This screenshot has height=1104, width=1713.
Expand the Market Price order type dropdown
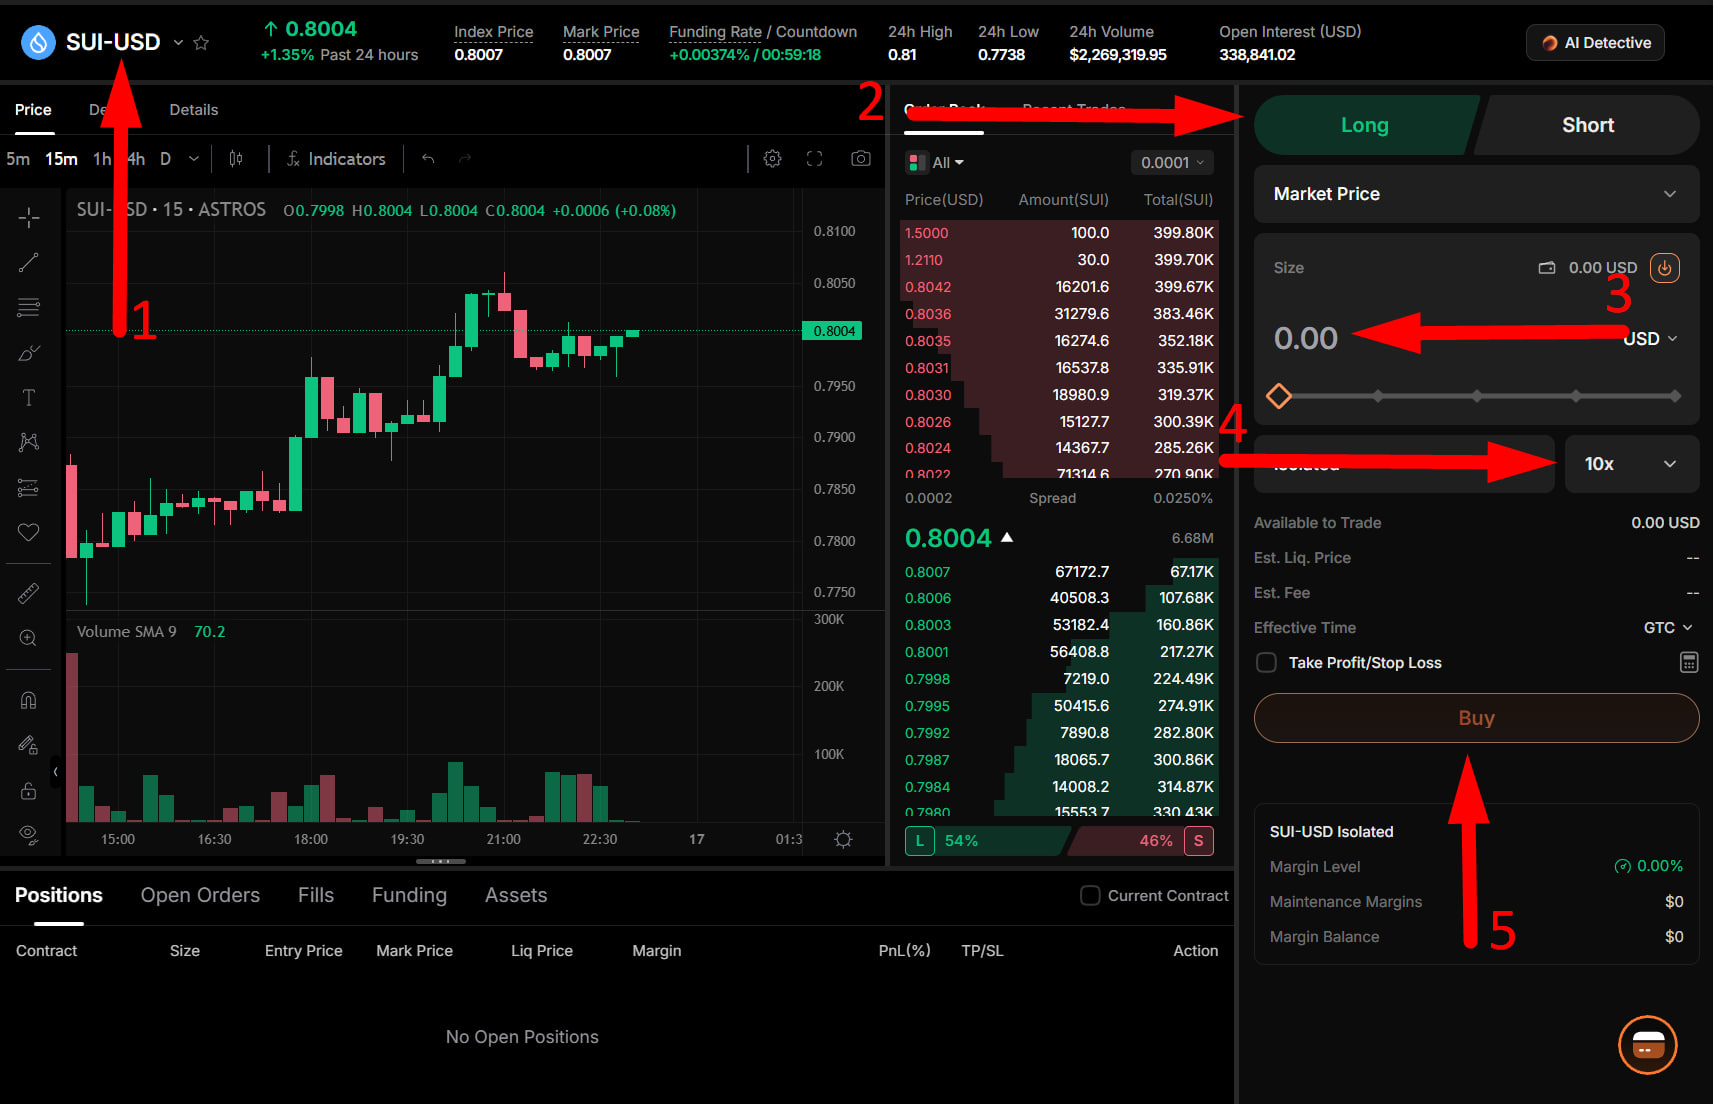(x=1476, y=194)
